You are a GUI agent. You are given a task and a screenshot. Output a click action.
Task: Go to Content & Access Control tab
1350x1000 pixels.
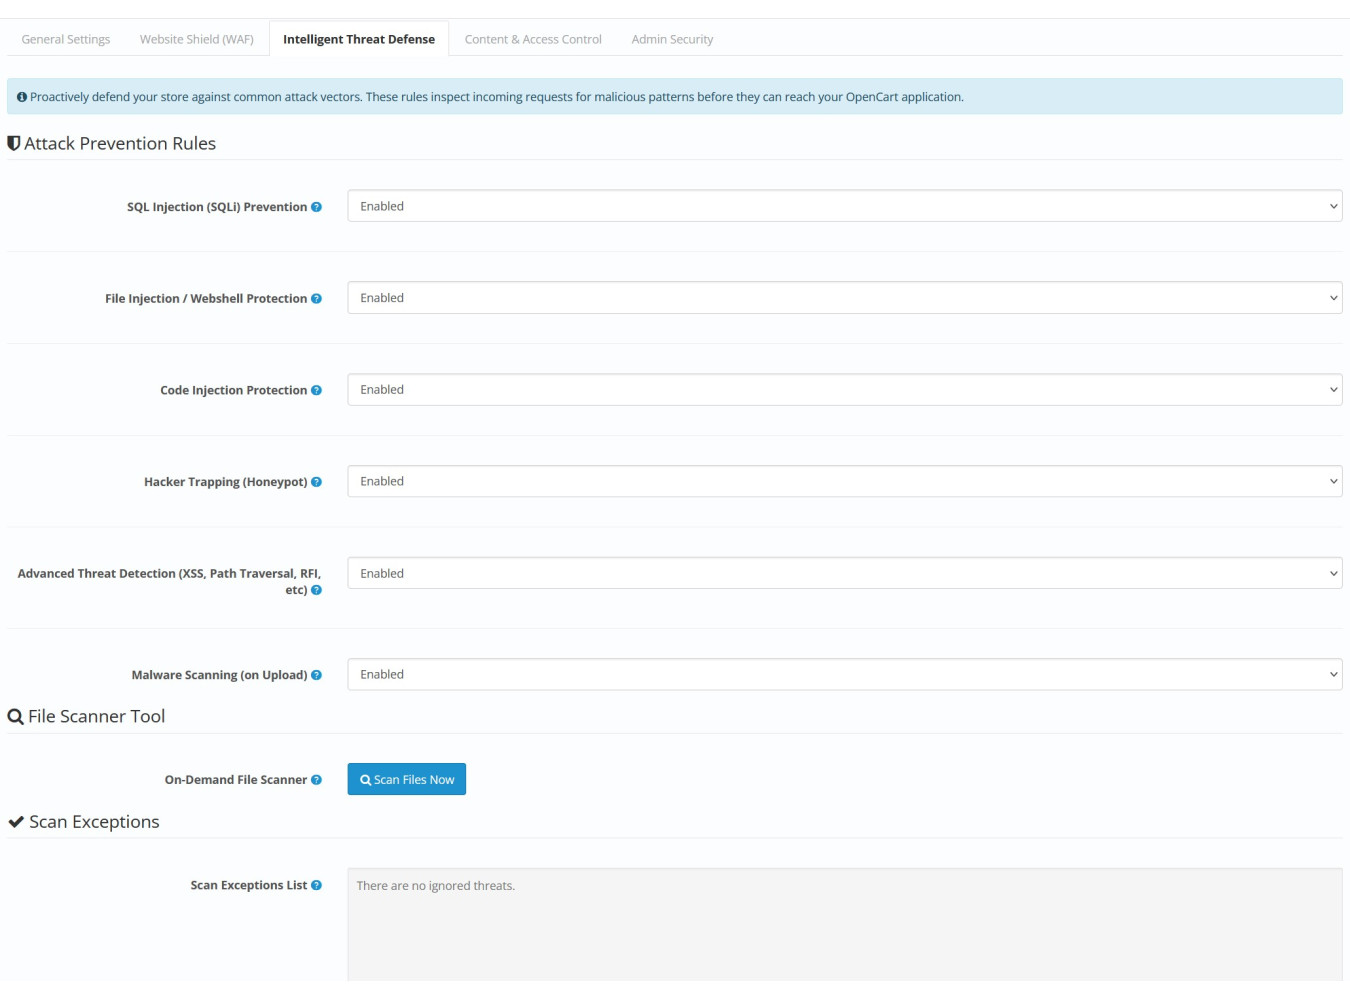point(533,39)
